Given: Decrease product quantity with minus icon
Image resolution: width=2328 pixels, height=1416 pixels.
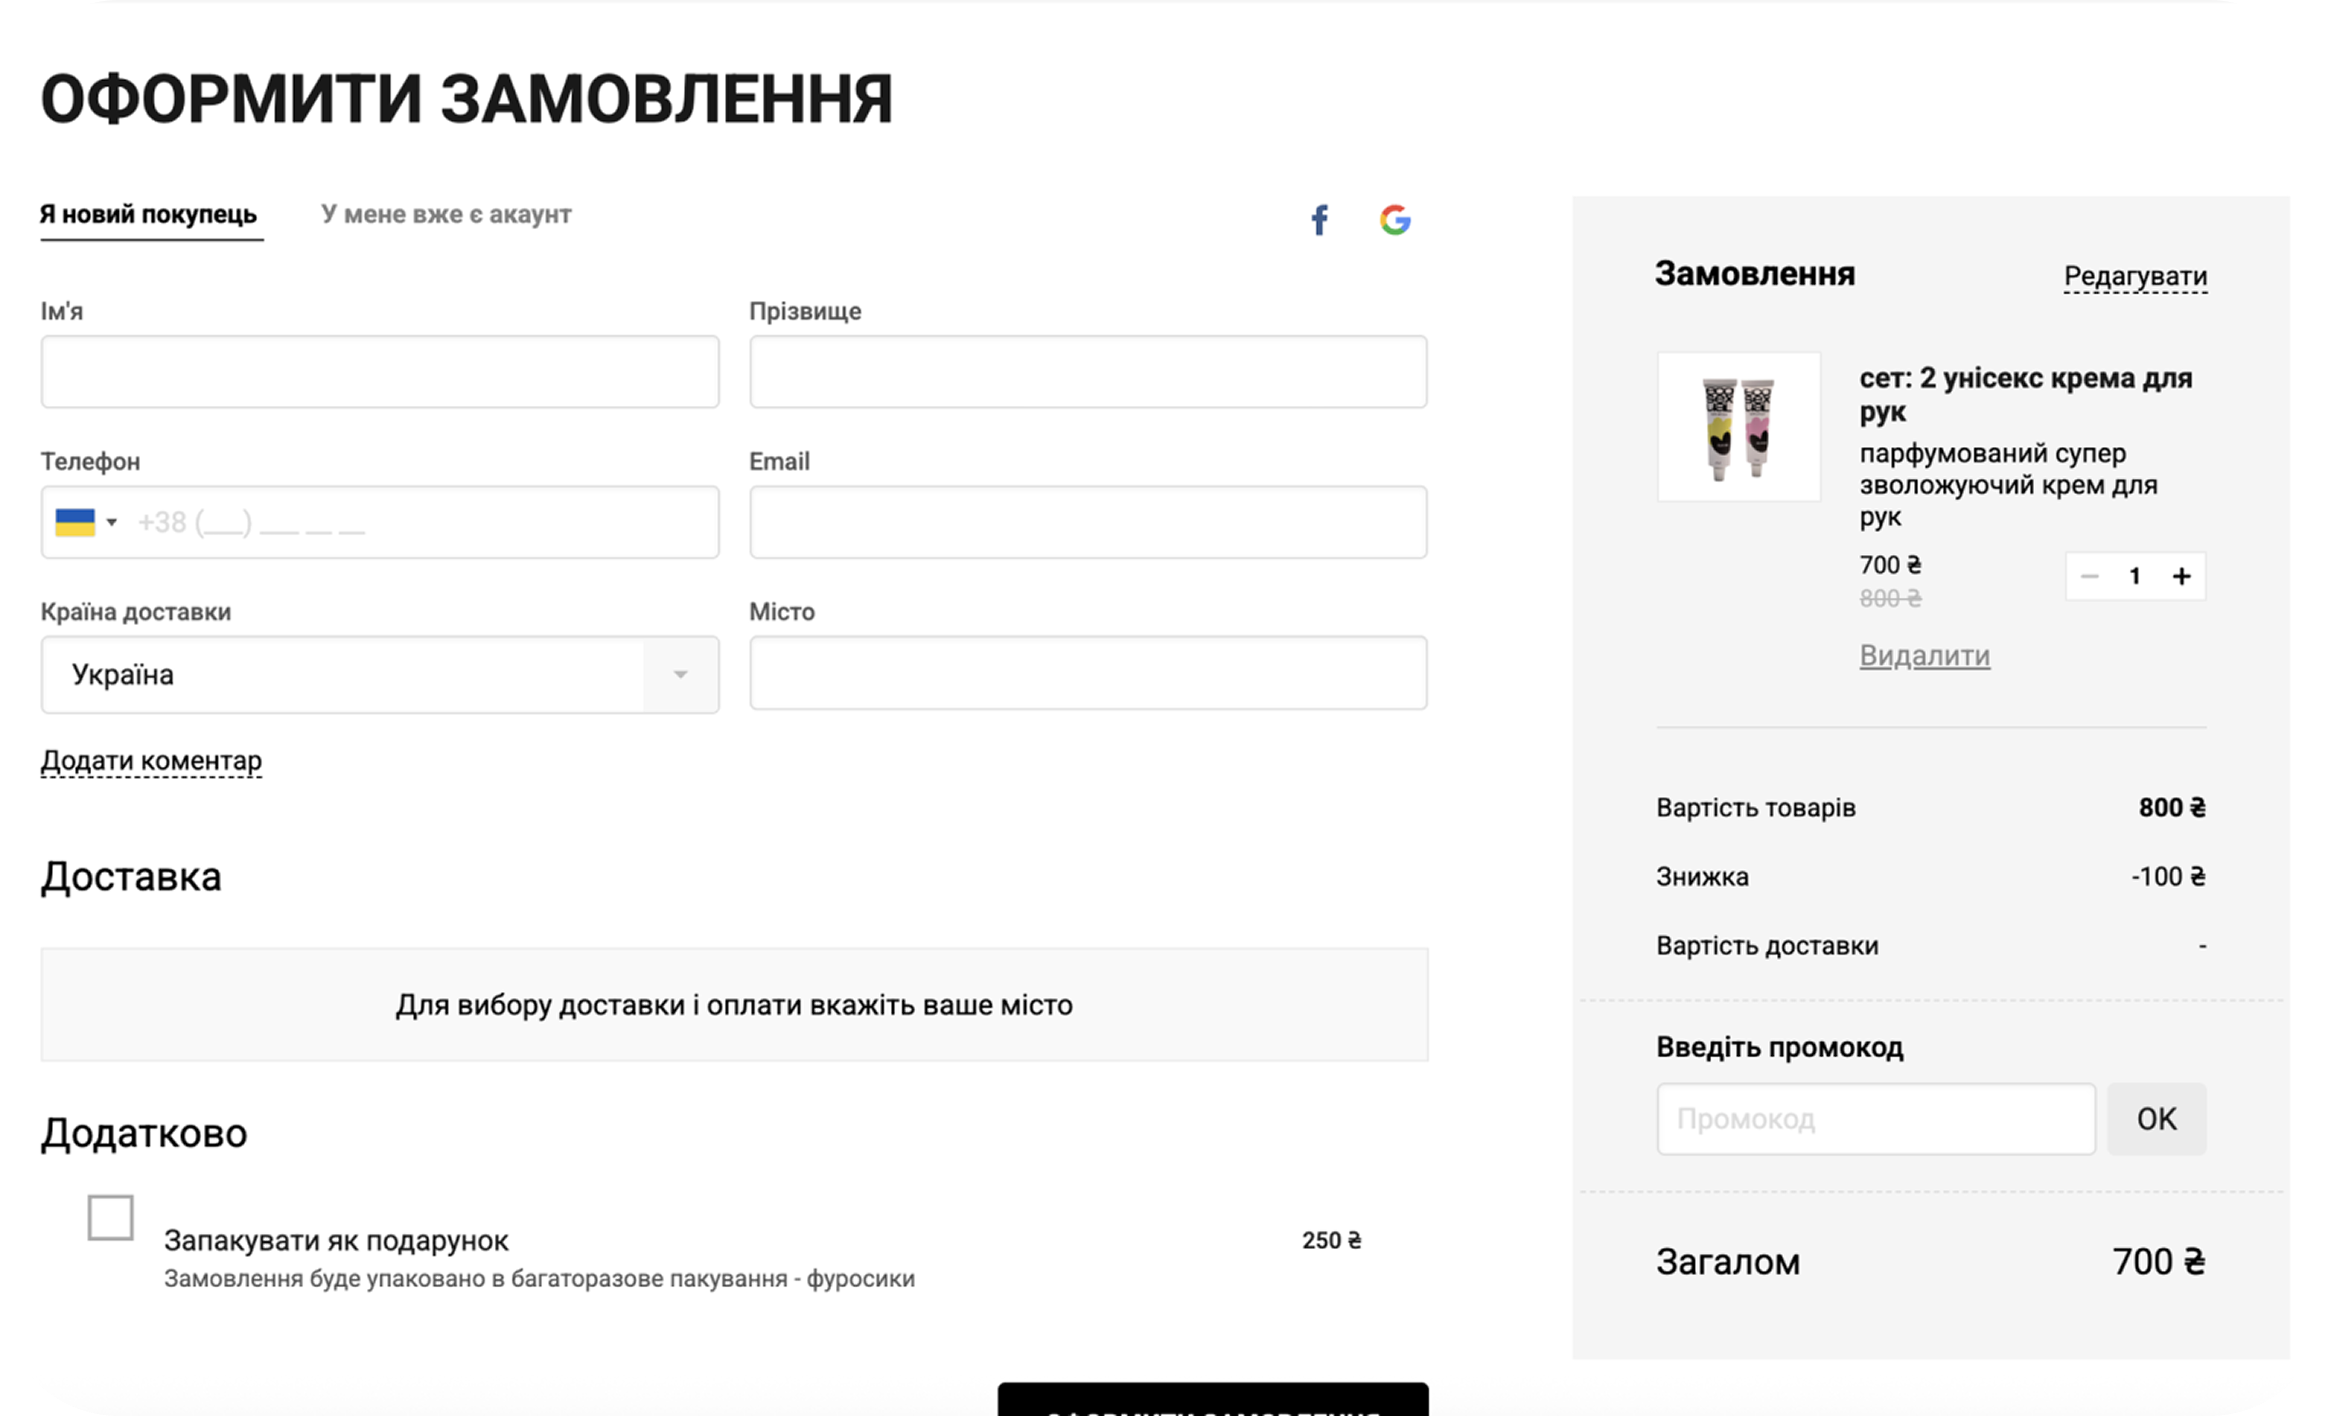Looking at the screenshot, I should [x=2089, y=576].
